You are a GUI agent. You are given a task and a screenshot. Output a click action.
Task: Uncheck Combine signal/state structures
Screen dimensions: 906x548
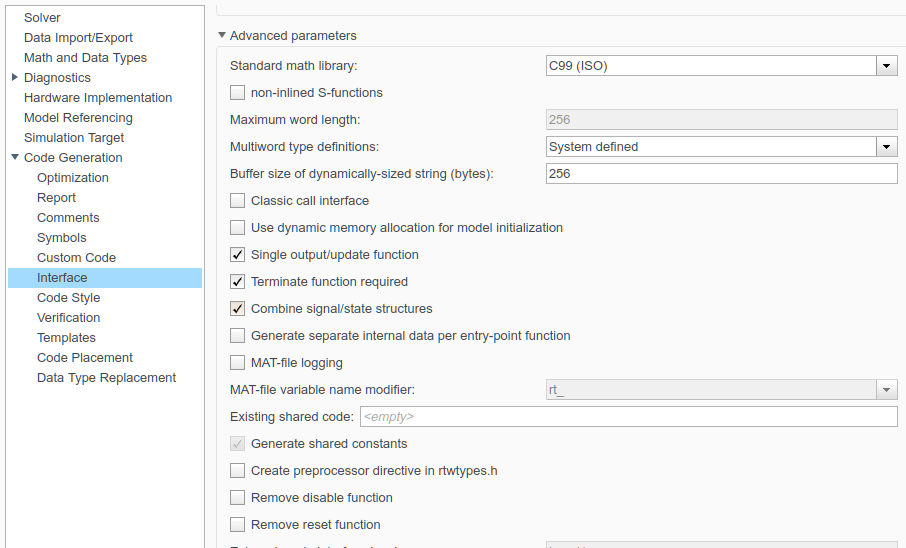237,309
